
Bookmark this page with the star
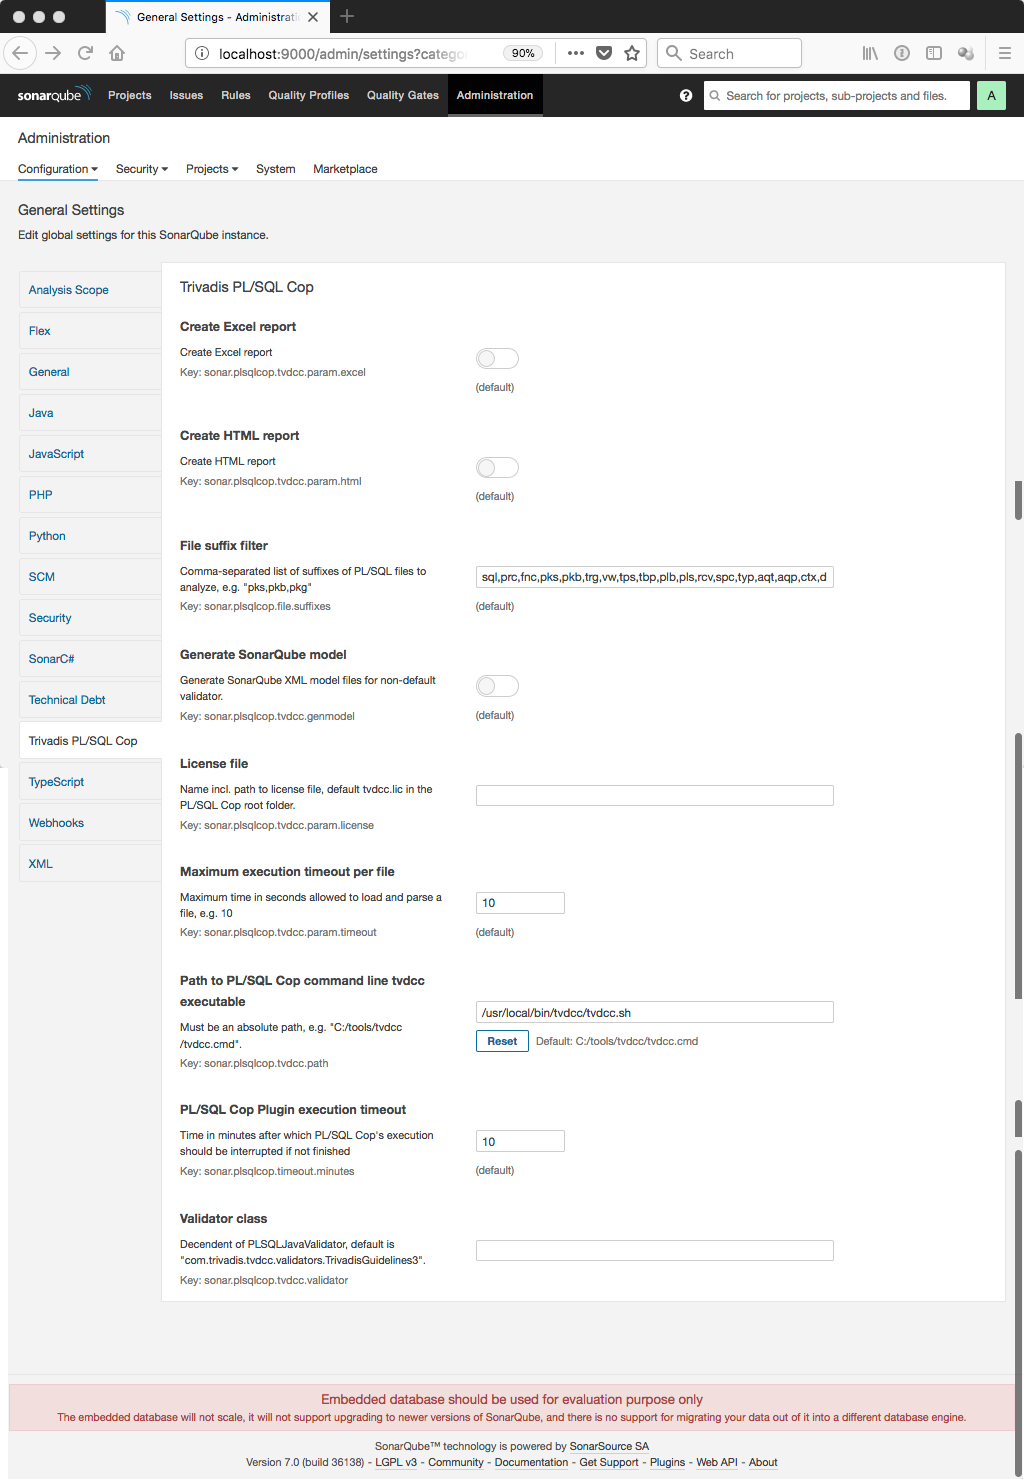pos(632,53)
